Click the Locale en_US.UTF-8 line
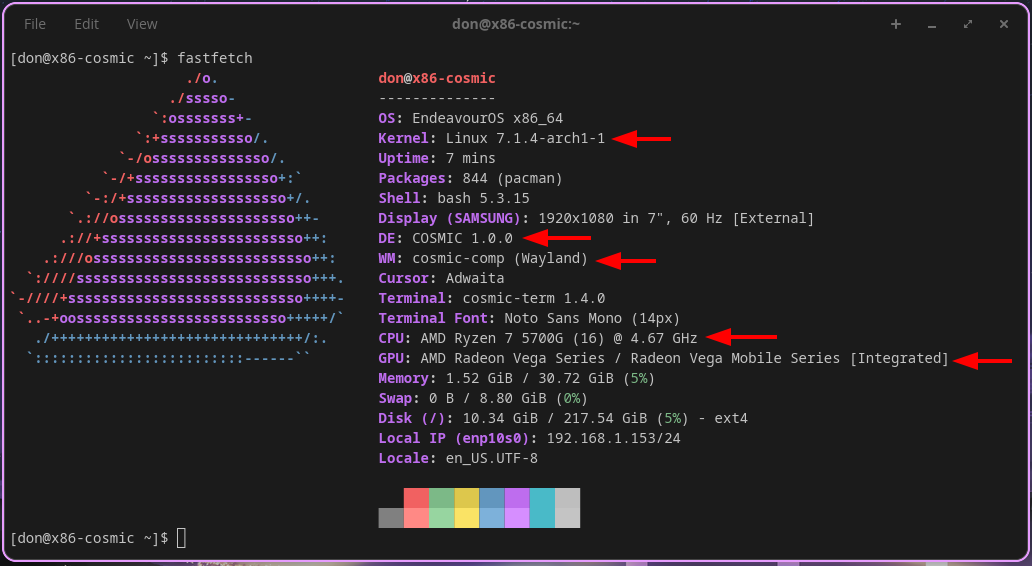Image resolution: width=1032 pixels, height=566 pixels. (x=458, y=459)
